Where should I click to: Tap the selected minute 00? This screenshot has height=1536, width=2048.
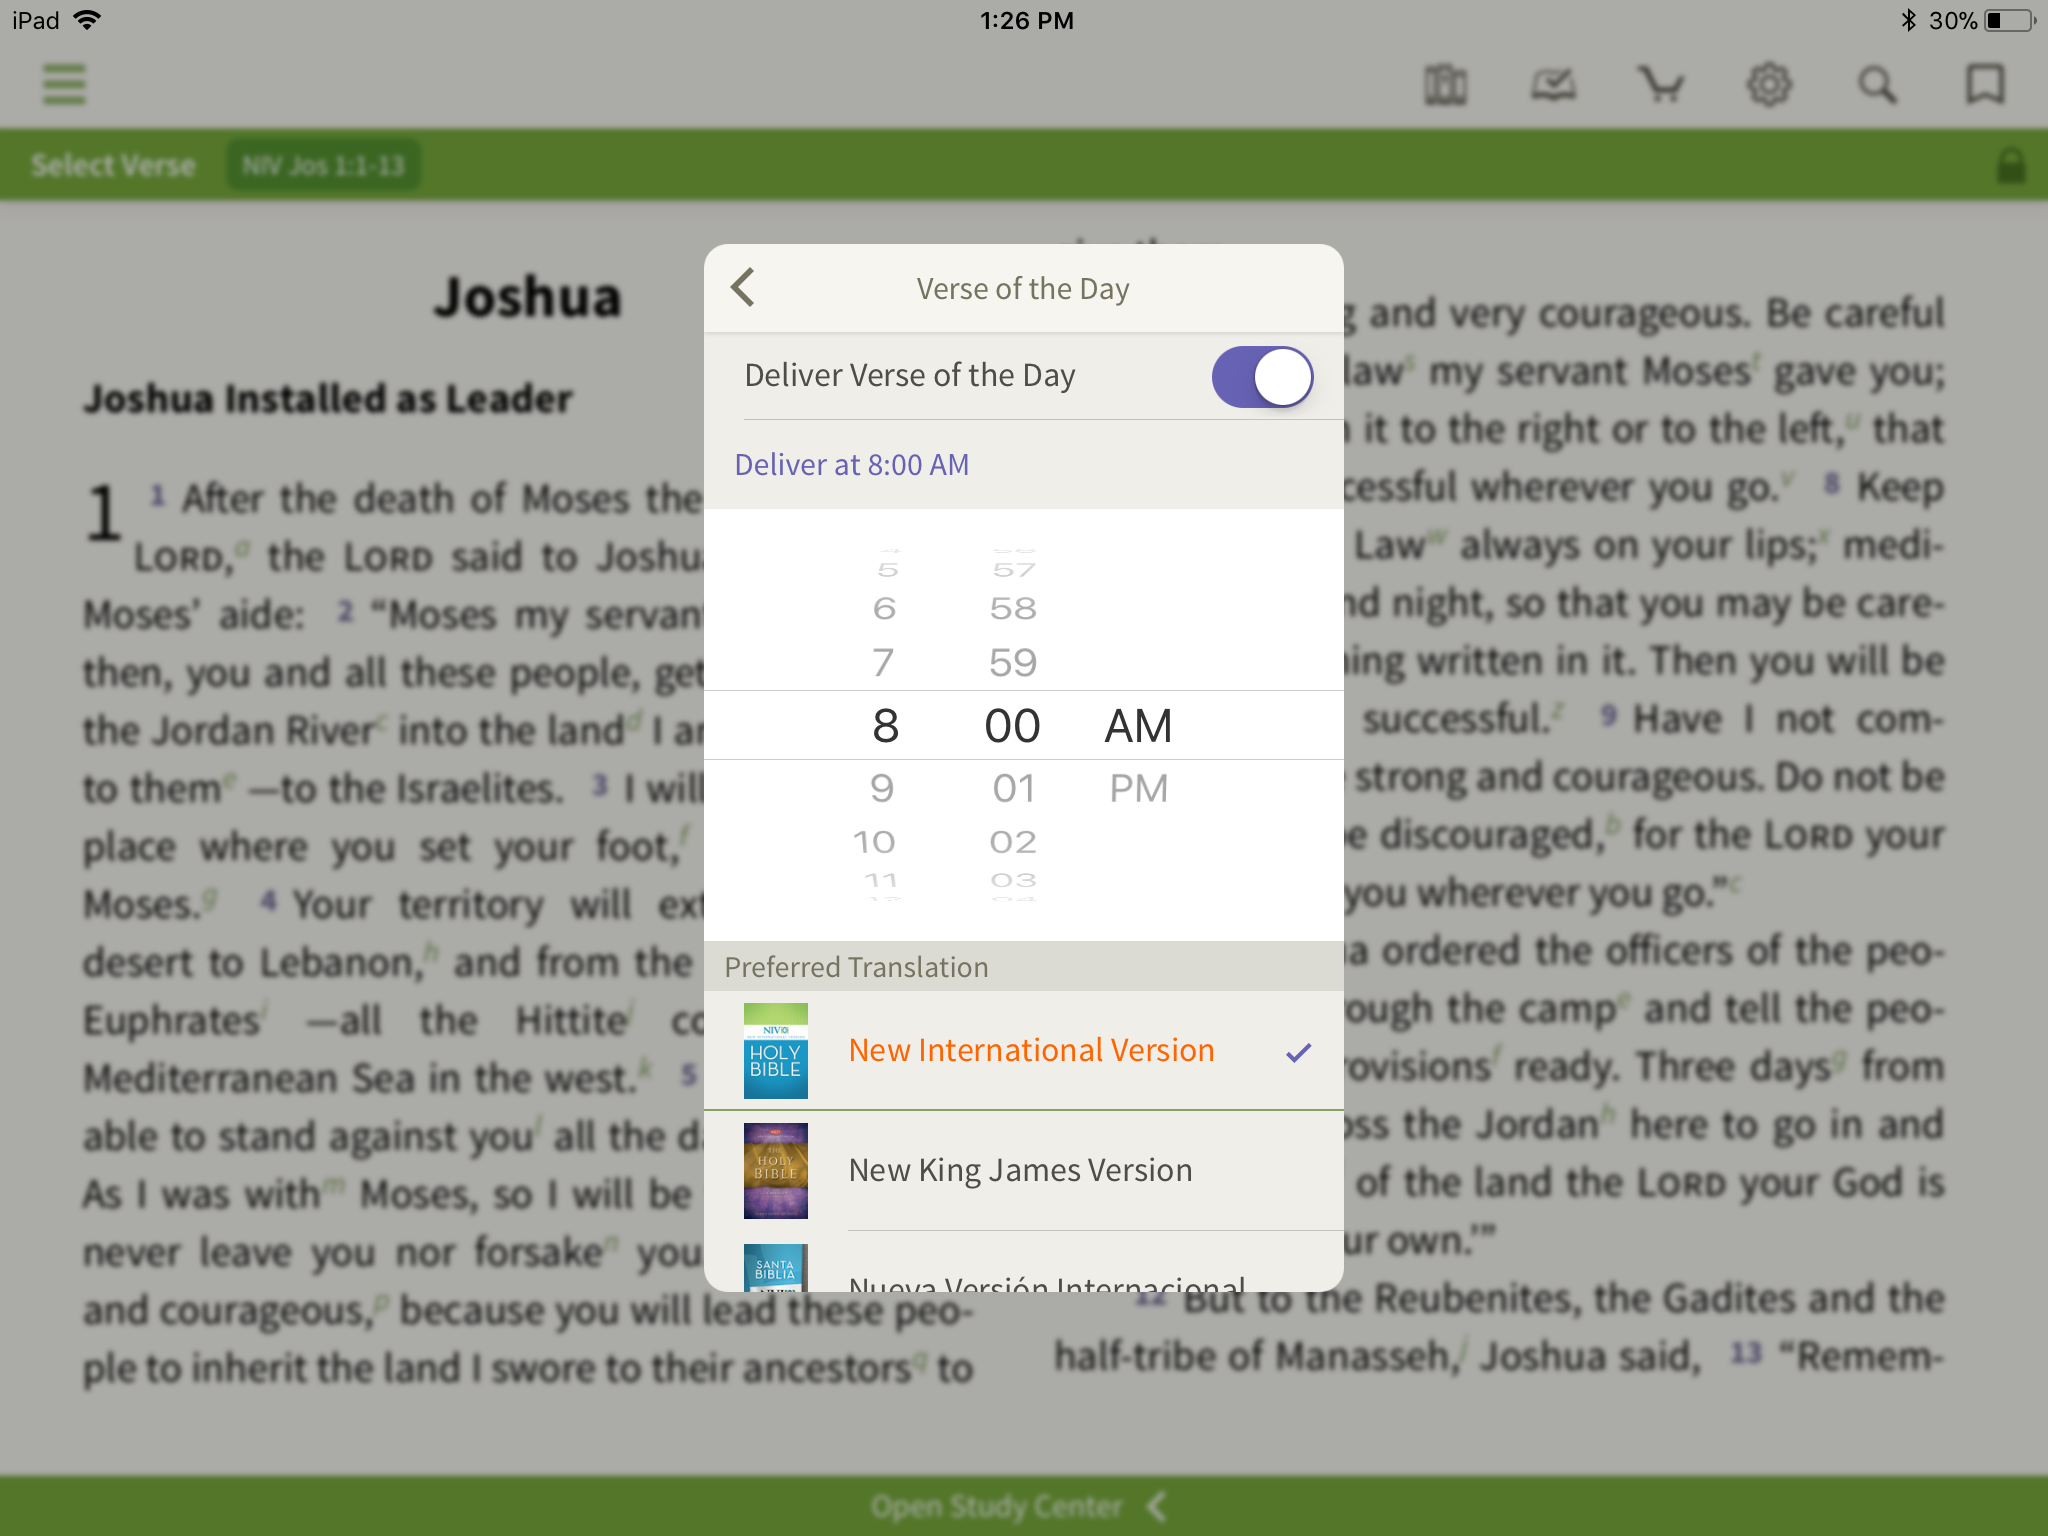coord(1013,726)
